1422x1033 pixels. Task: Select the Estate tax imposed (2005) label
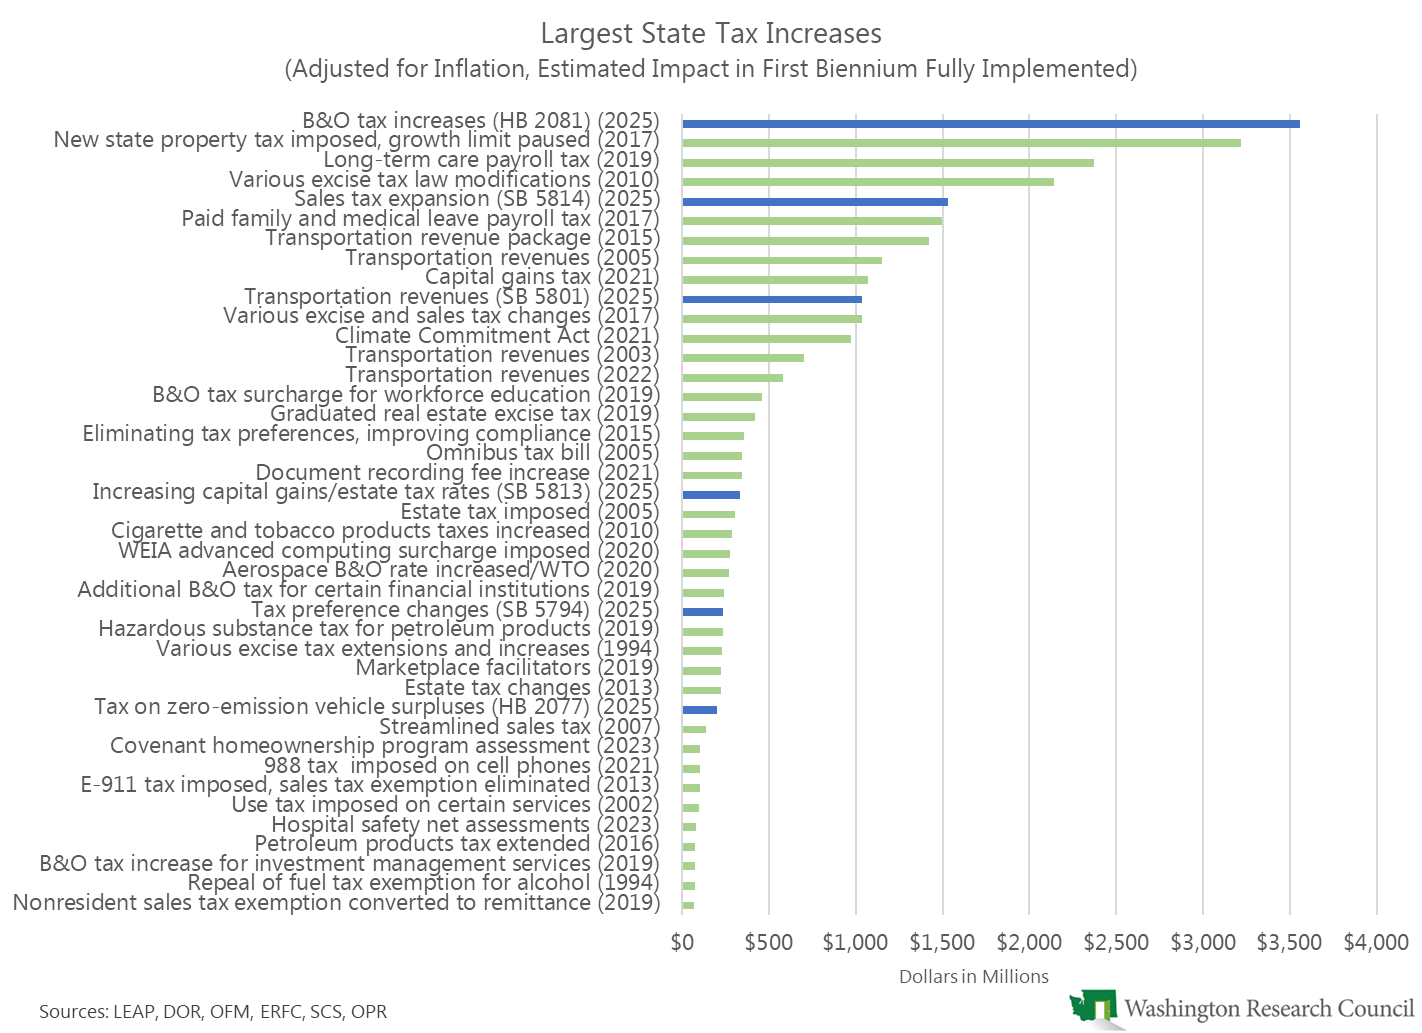pos(530,512)
